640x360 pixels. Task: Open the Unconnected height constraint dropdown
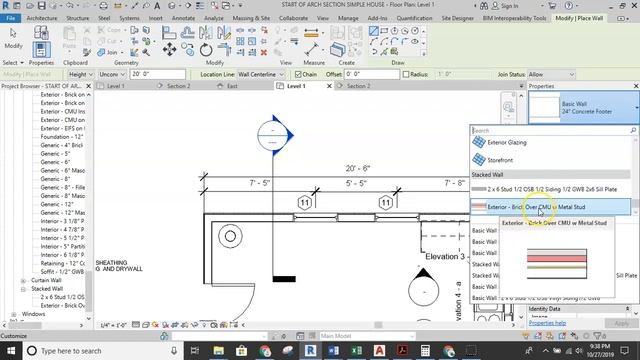(112, 74)
